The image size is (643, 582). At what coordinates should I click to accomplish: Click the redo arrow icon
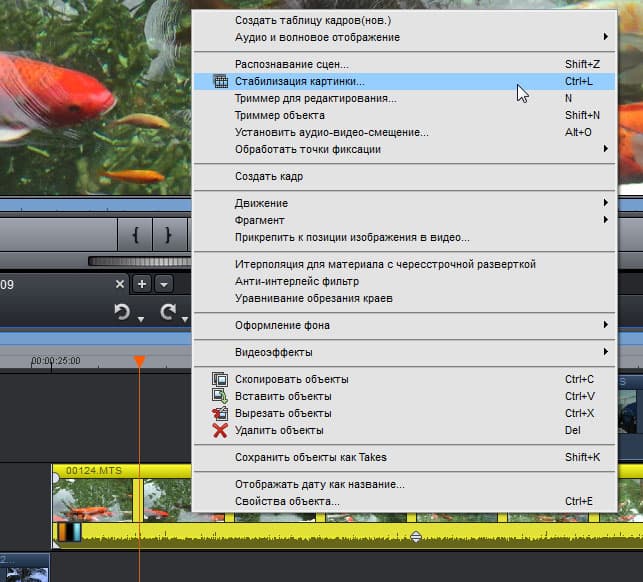point(168,312)
